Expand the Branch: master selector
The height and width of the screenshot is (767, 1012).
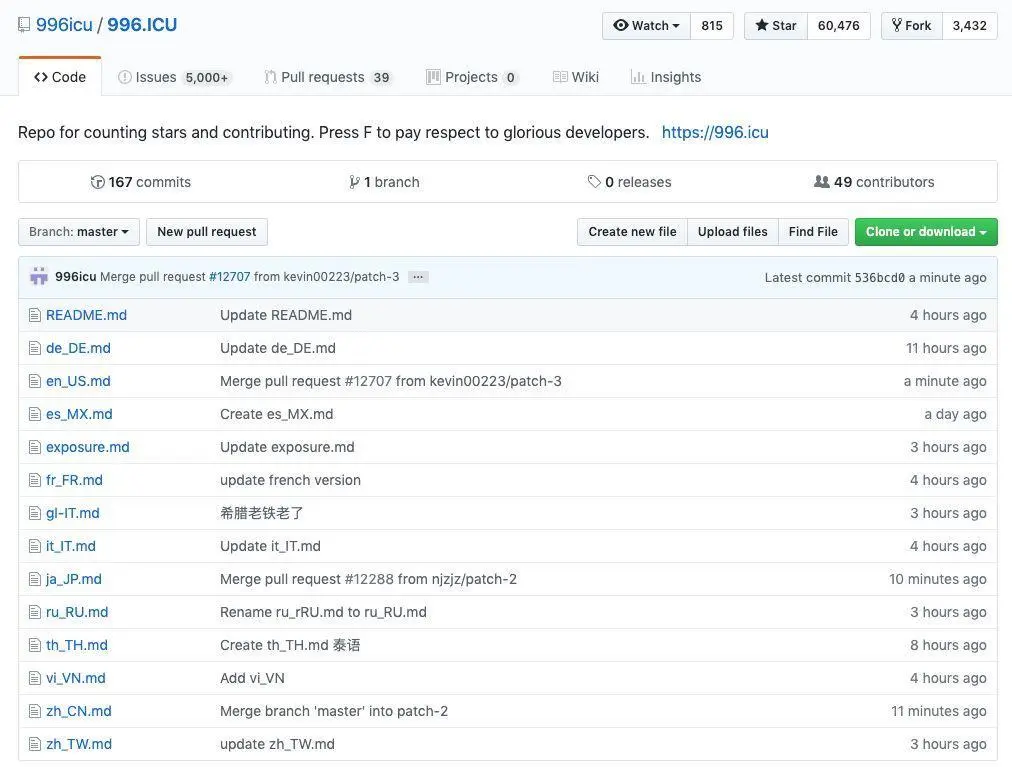click(79, 232)
